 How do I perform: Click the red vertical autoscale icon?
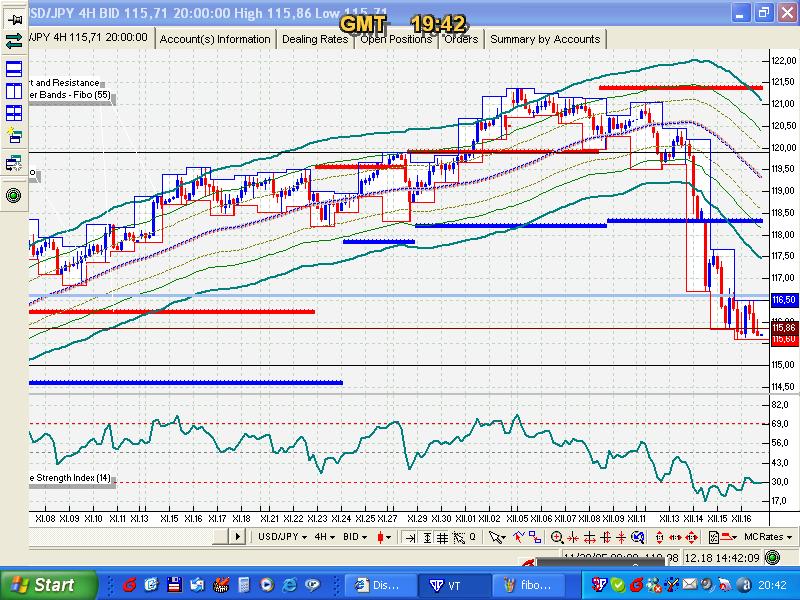click(658, 537)
